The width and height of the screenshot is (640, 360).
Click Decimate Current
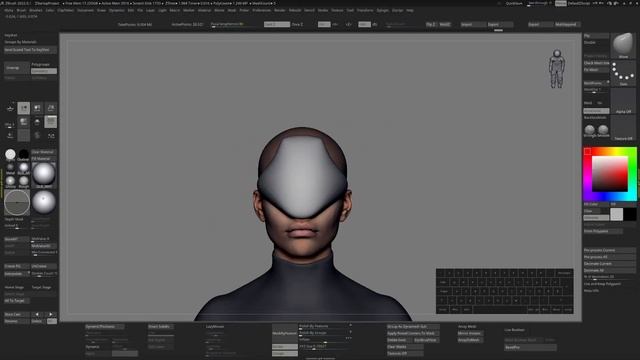click(609, 264)
